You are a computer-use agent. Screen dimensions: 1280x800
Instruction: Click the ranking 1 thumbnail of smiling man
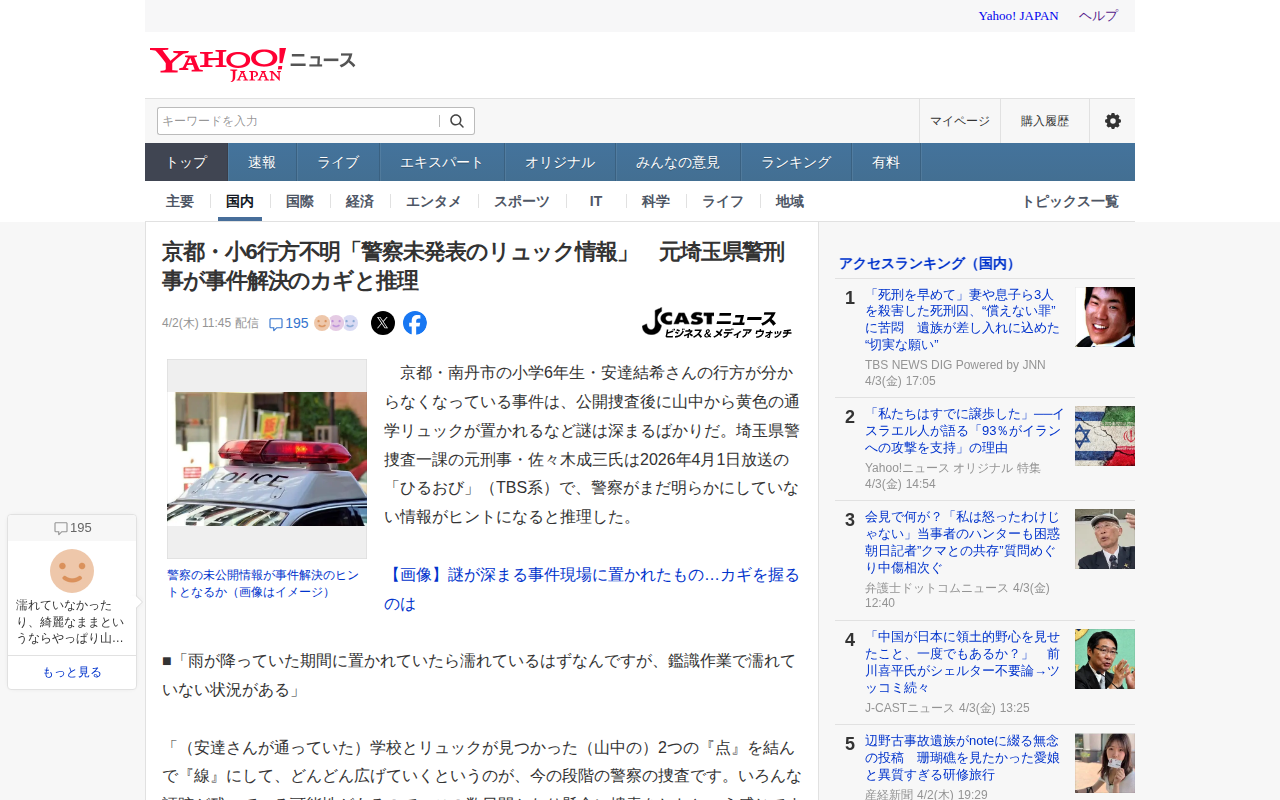tap(1105, 317)
